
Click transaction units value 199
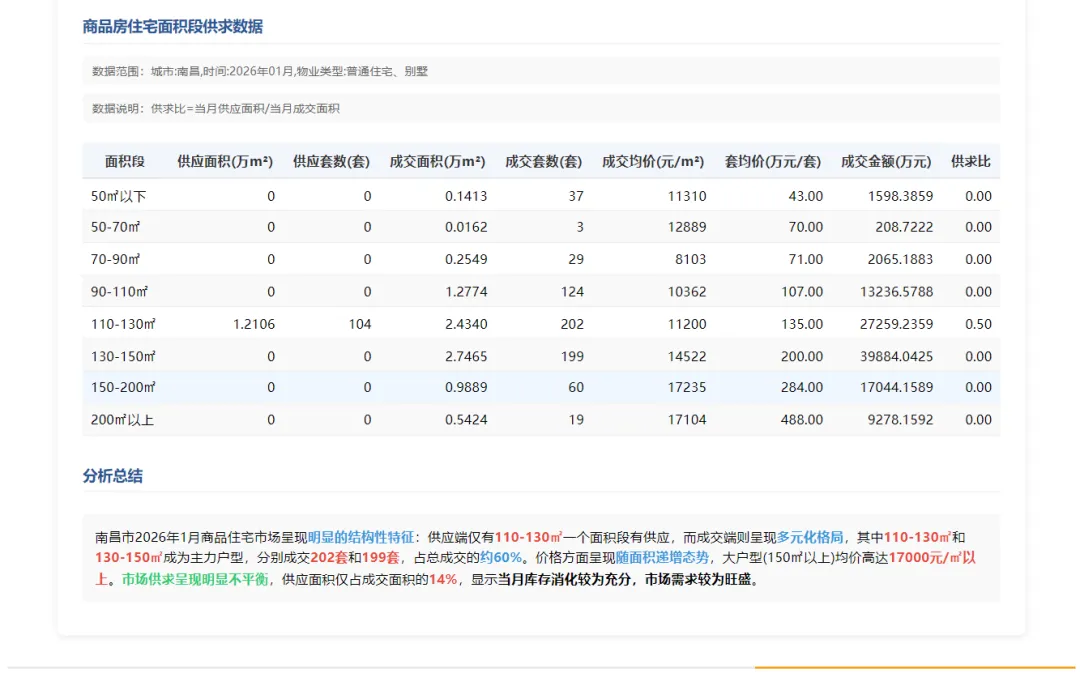tap(572, 356)
